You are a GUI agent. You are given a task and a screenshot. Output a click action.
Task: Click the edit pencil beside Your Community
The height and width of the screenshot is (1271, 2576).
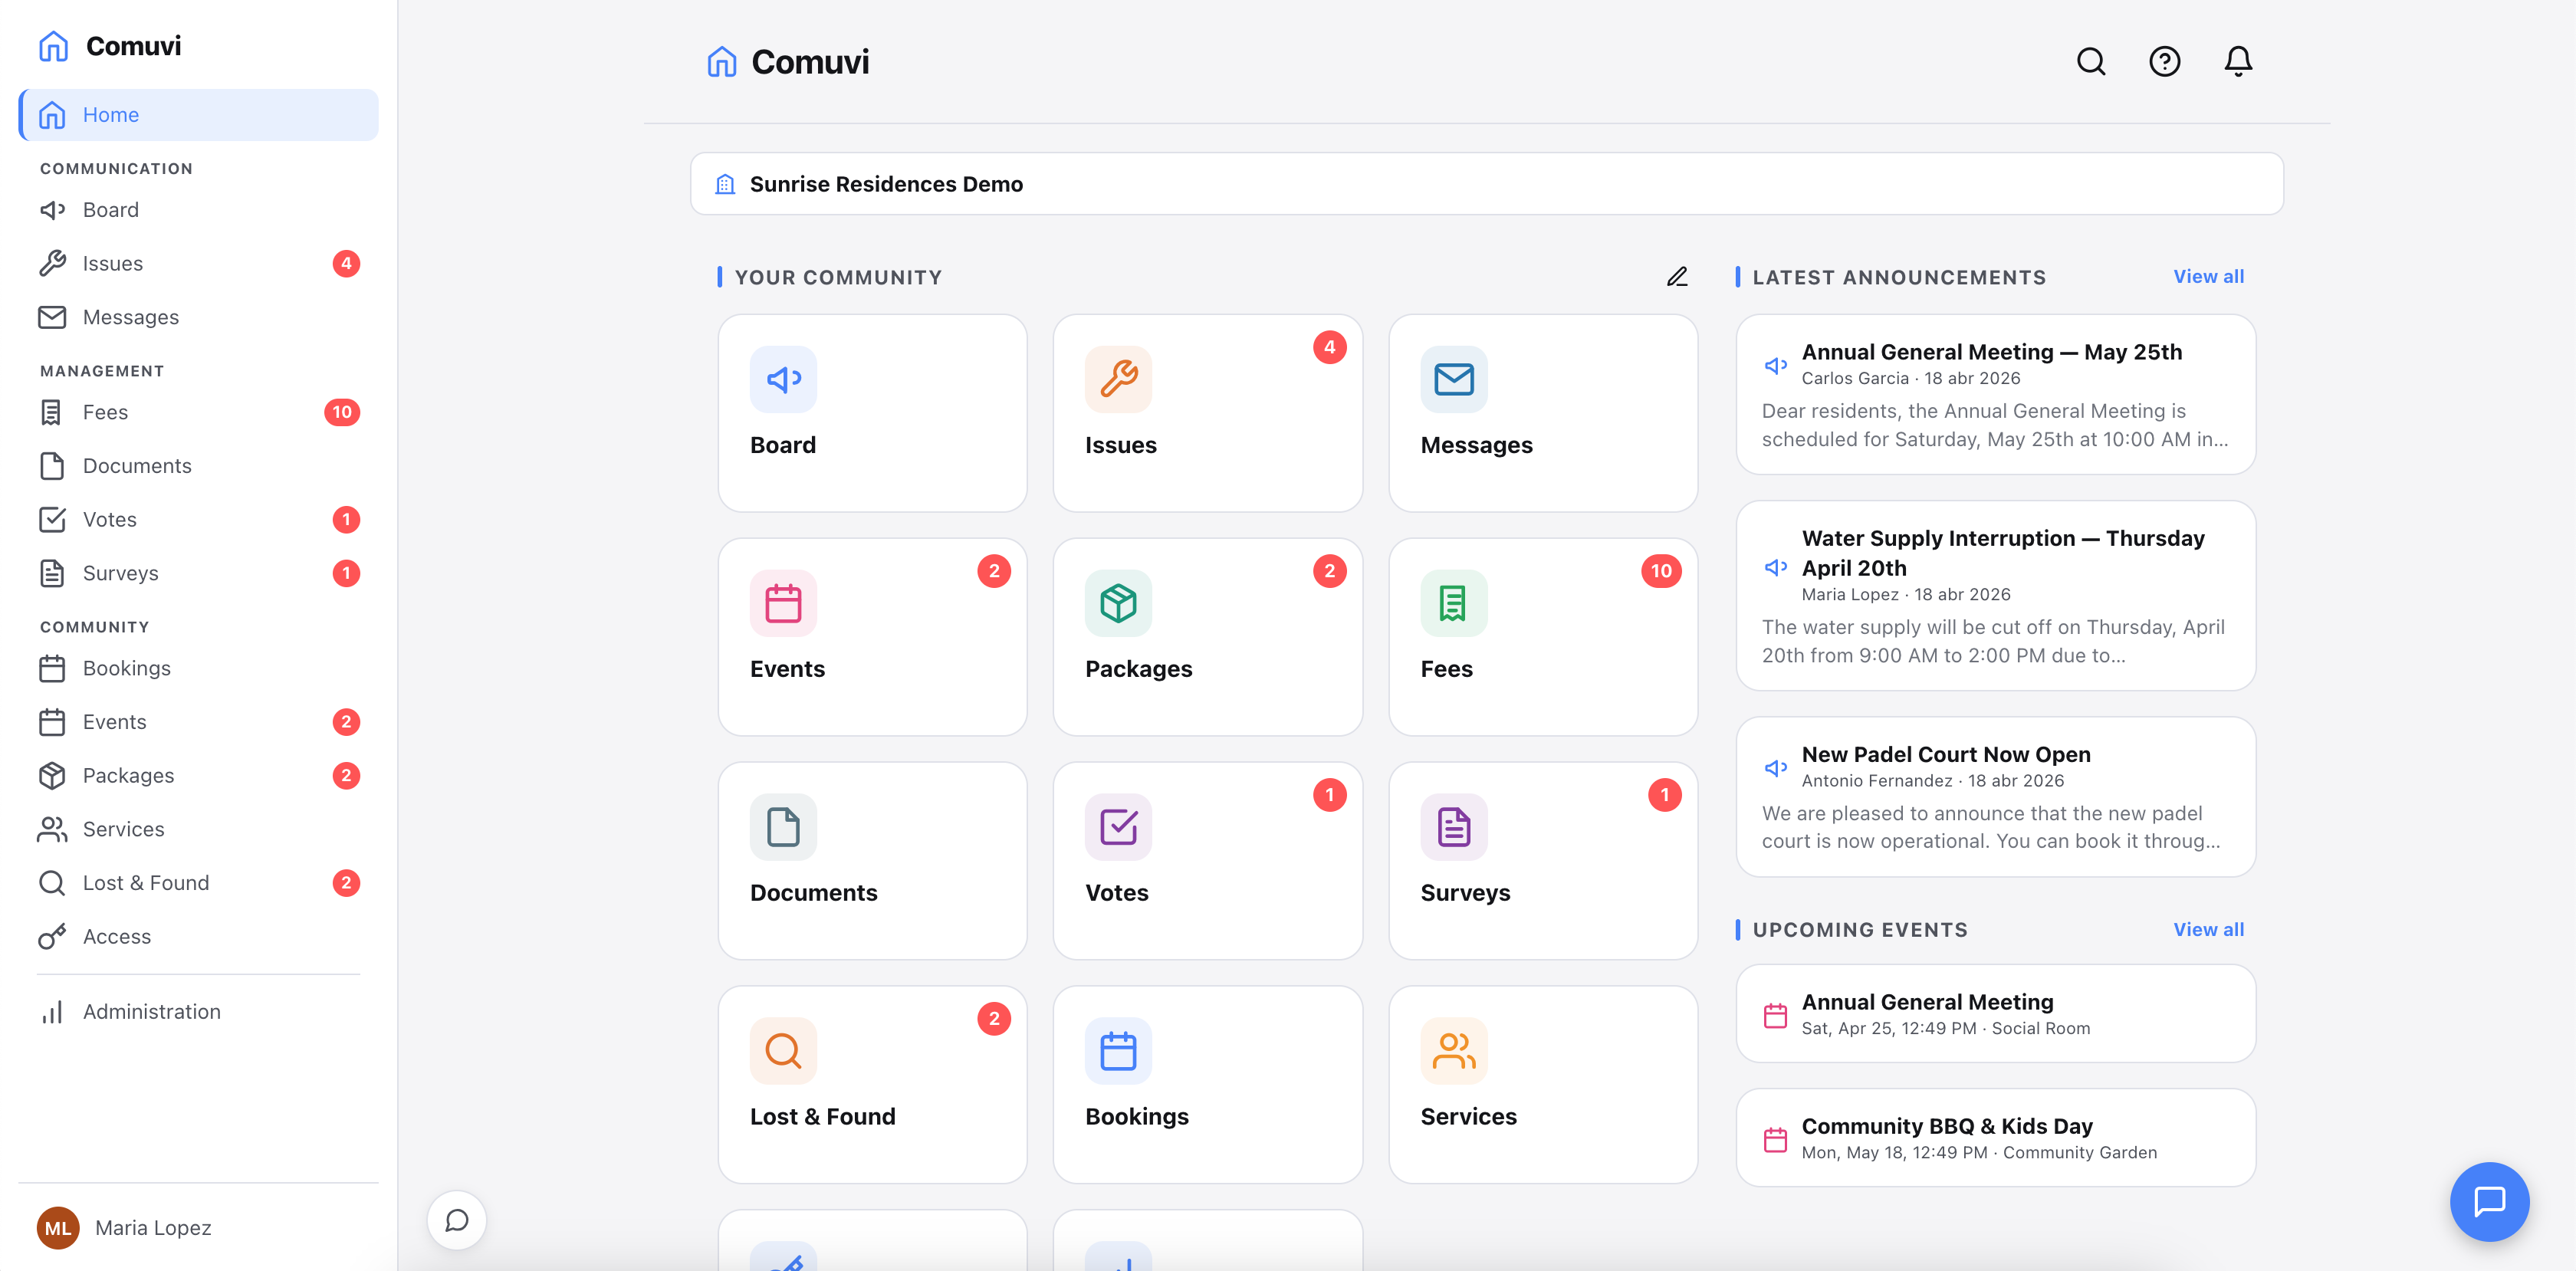(x=1677, y=277)
